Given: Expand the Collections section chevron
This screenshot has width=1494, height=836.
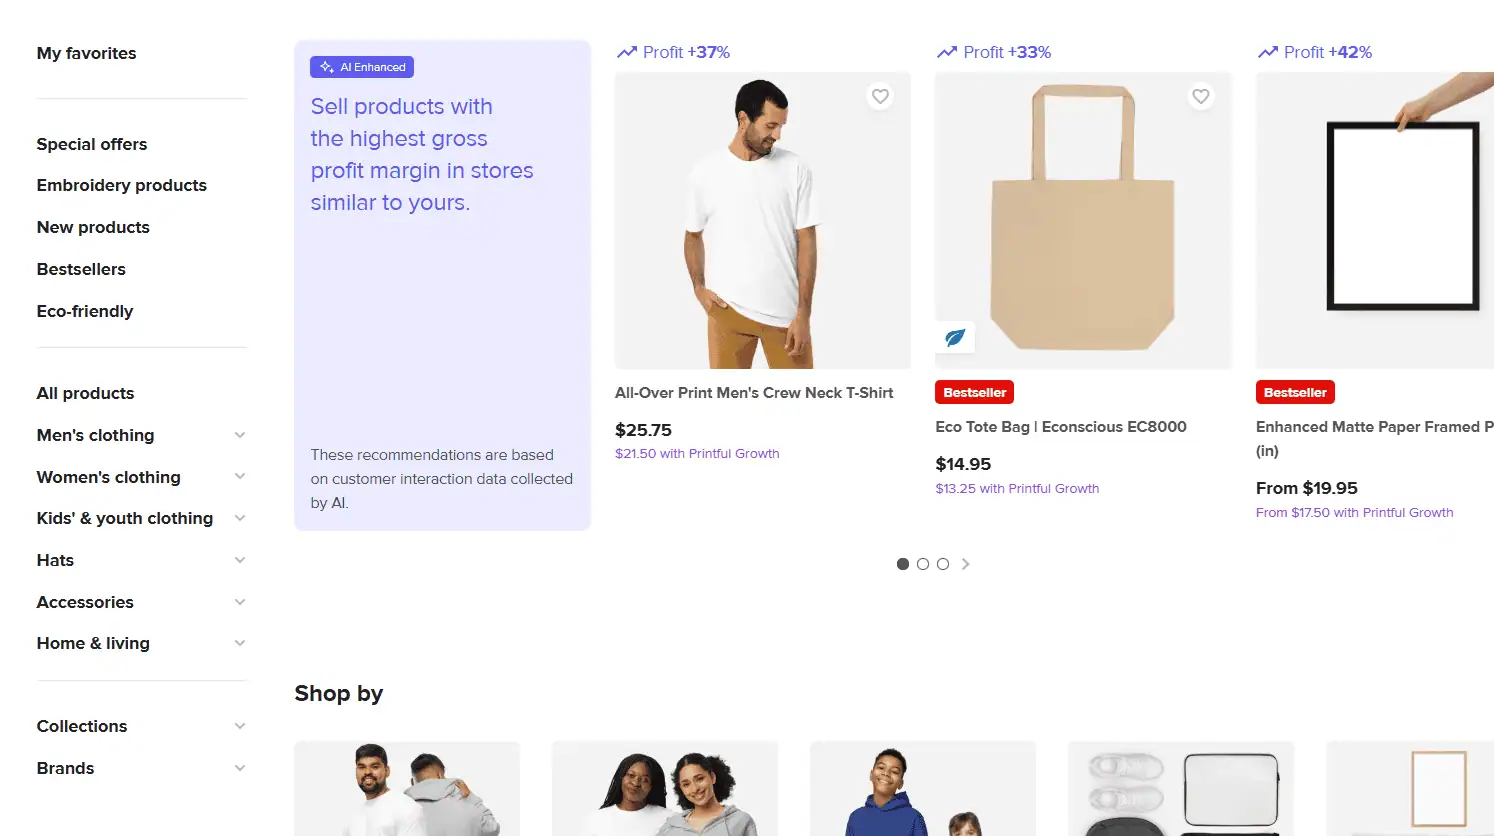Looking at the screenshot, I should (240, 726).
